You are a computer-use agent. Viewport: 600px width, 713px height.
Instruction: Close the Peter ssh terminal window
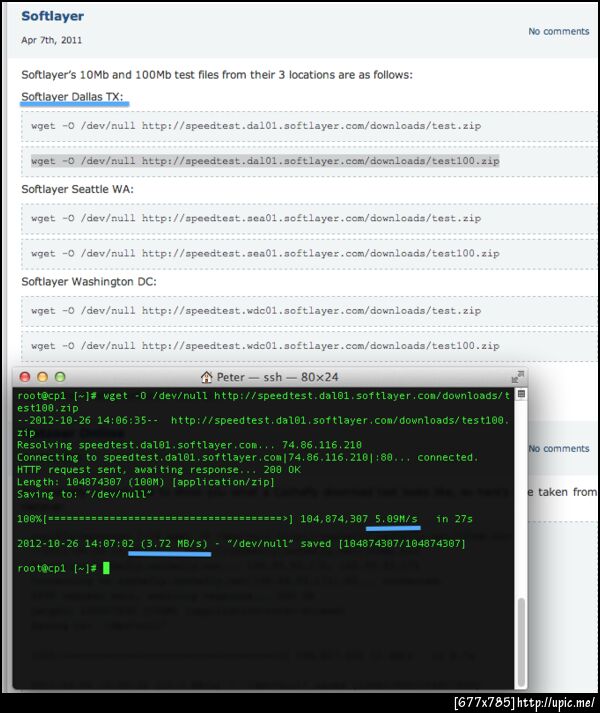click(25, 377)
